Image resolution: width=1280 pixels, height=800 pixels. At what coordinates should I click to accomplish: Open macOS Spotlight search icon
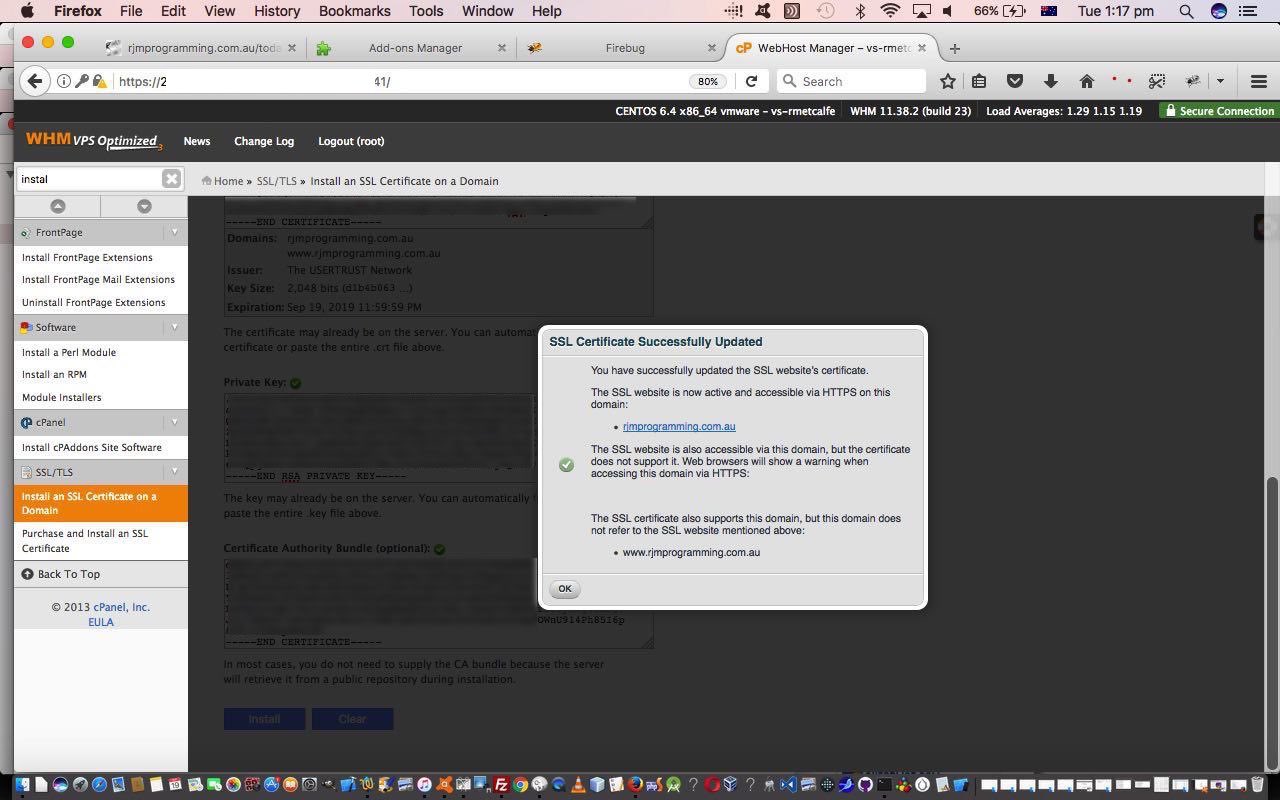(1186, 11)
